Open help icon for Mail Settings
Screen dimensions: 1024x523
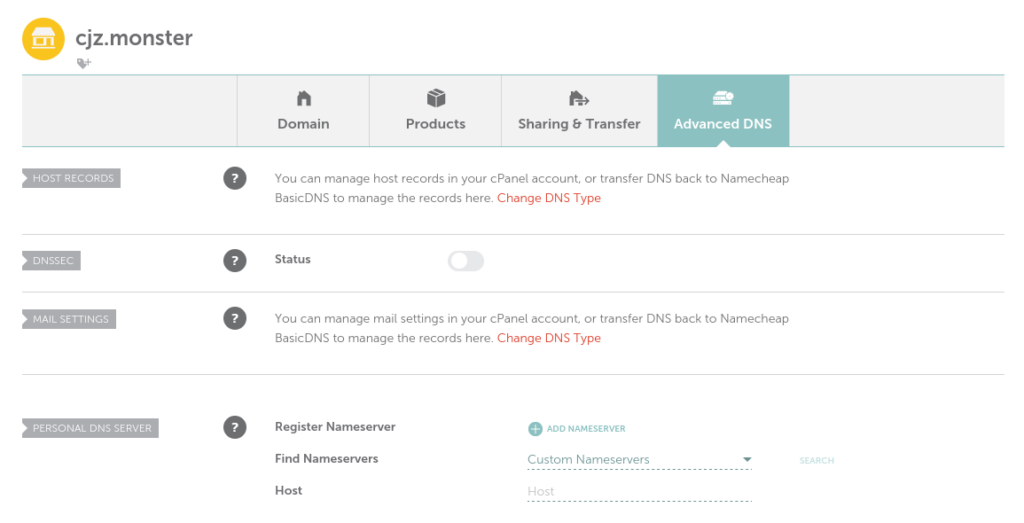[234, 319]
